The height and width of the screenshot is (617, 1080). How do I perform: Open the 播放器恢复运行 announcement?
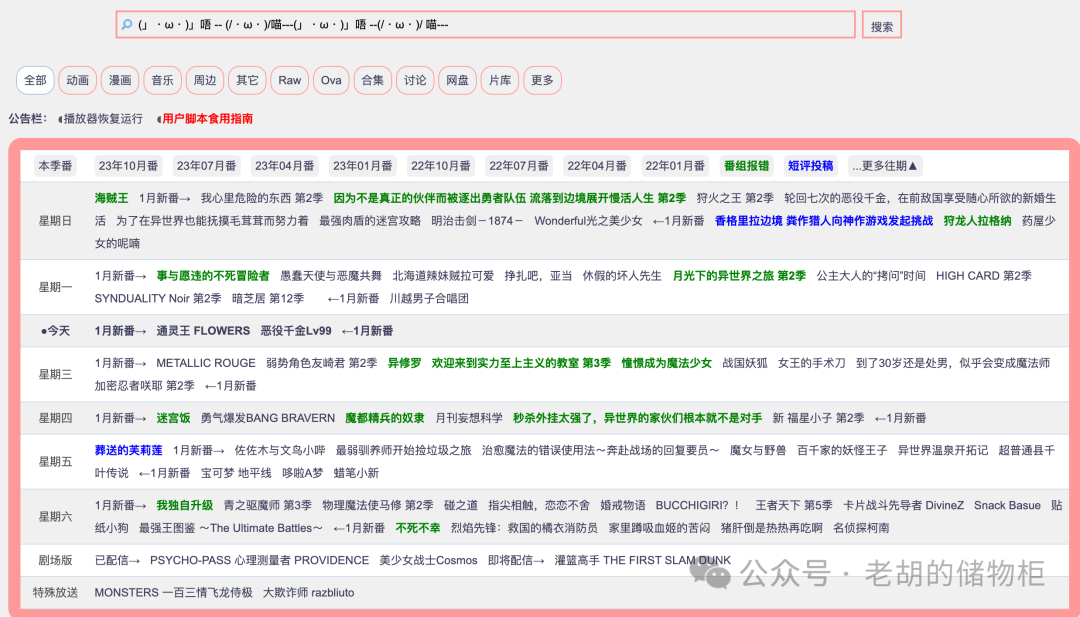coord(103,118)
